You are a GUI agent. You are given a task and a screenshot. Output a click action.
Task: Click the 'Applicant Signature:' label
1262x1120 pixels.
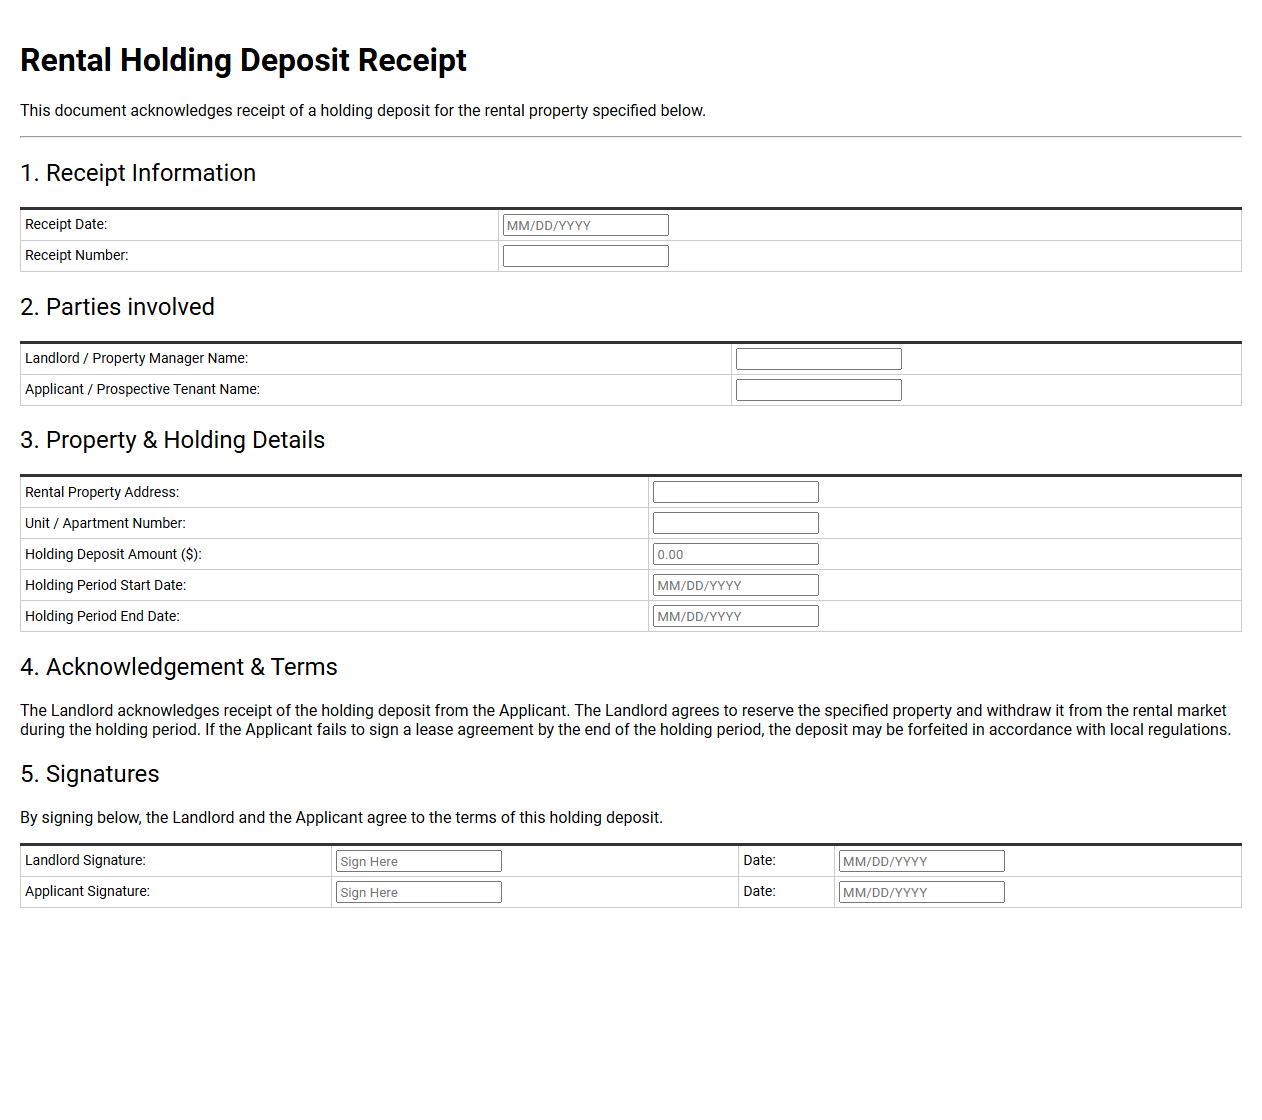pos(87,891)
